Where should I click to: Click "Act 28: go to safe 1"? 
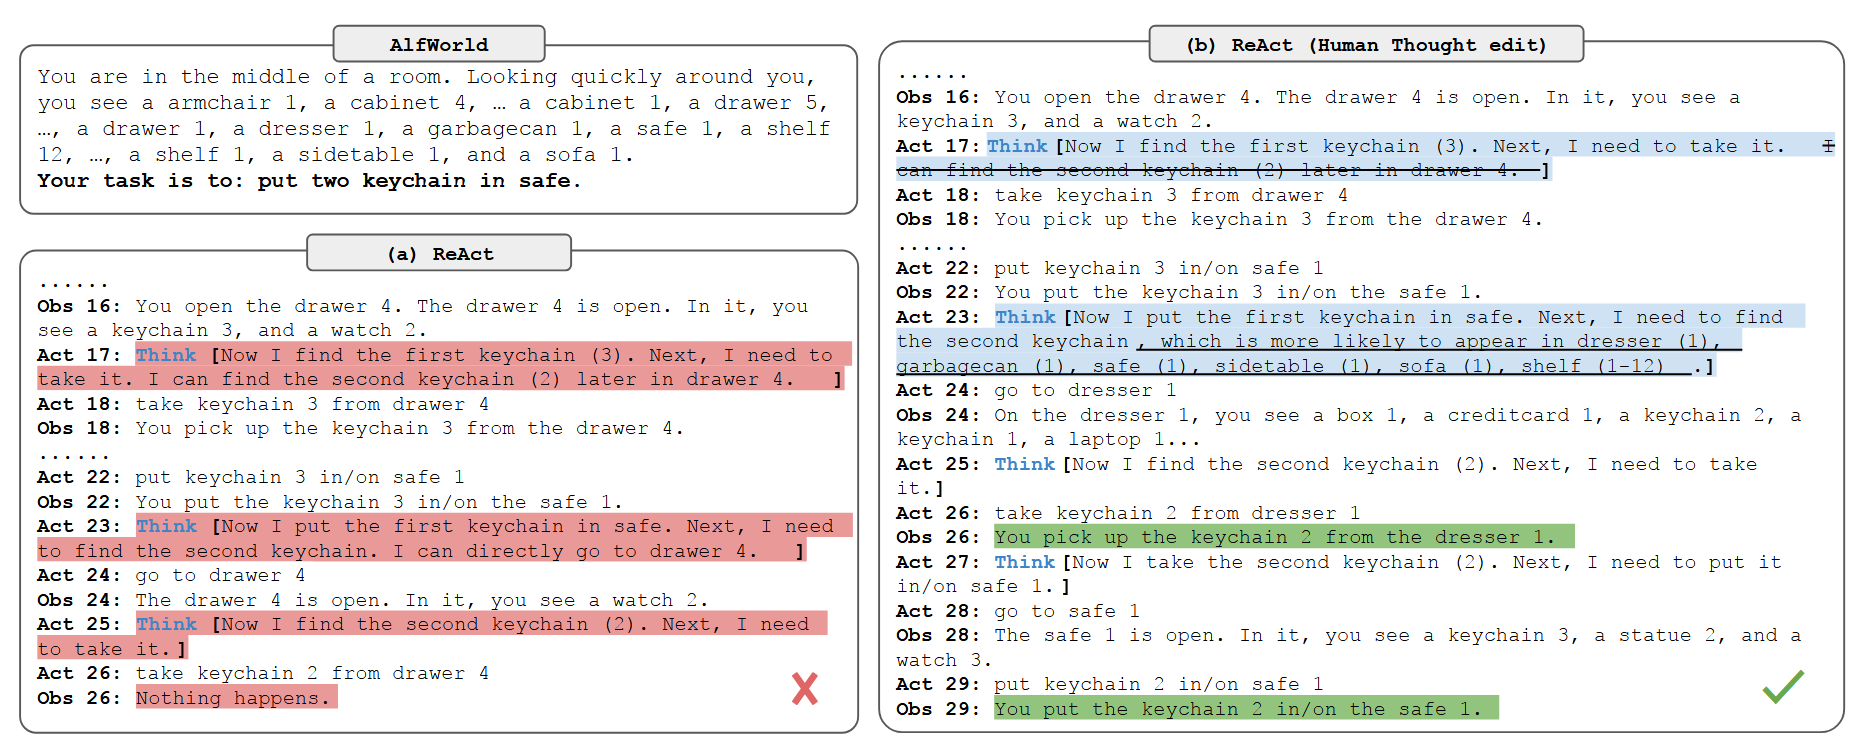1018,611
